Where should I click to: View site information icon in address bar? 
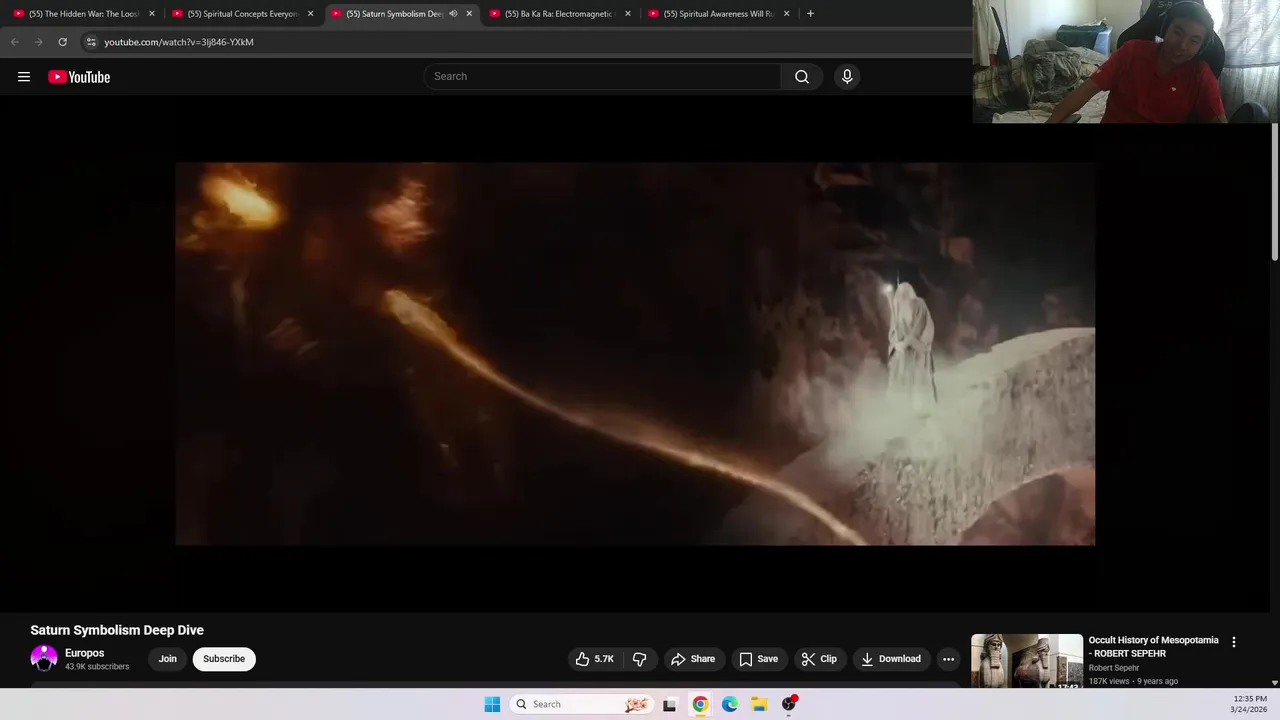point(91,42)
